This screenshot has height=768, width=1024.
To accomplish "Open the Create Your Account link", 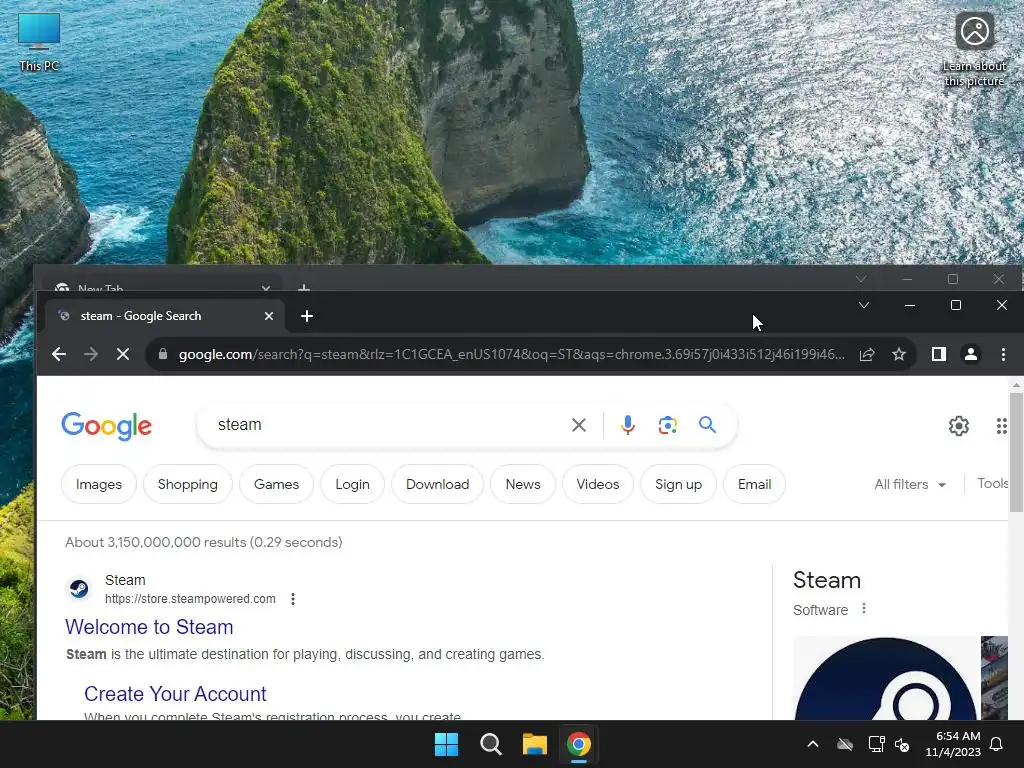I will pos(175,694).
